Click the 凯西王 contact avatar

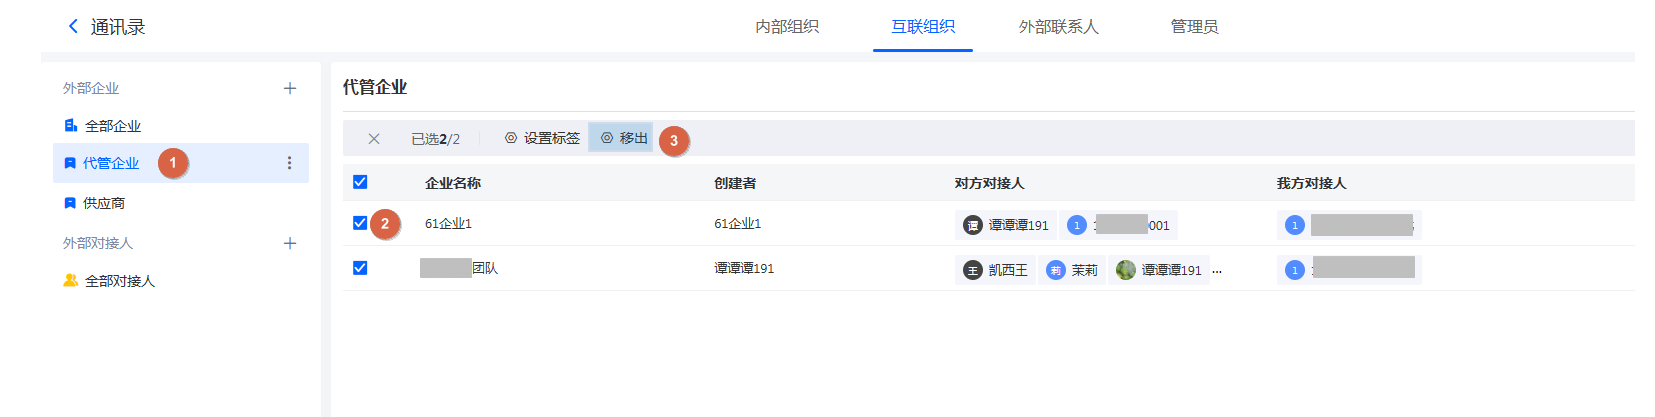click(x=973, y=270)
